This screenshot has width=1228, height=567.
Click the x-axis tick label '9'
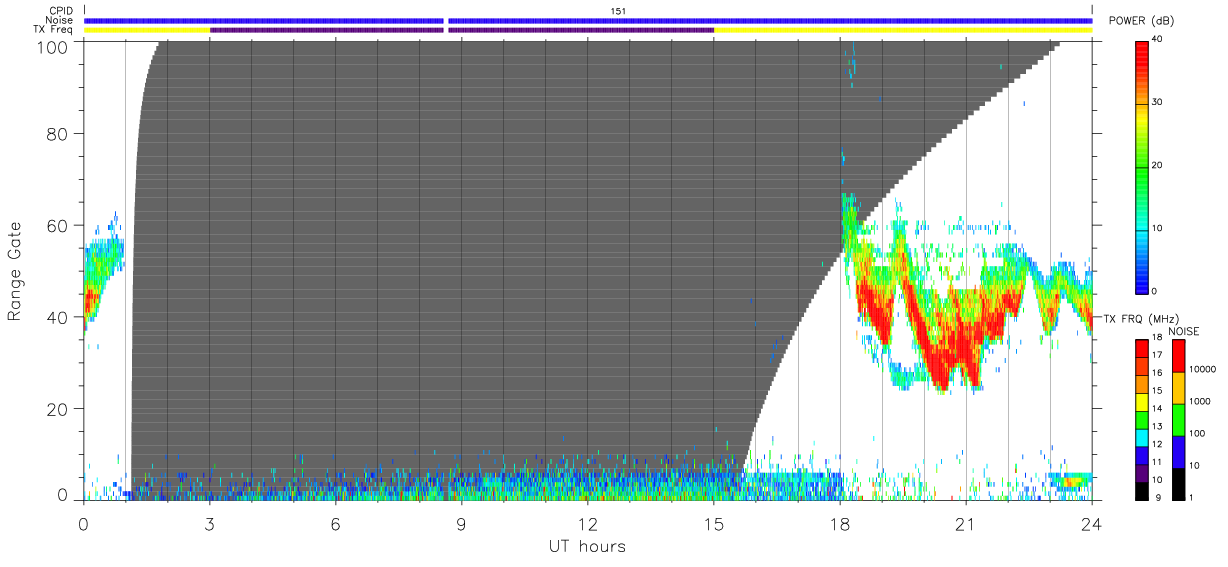[x=461, y=523]
